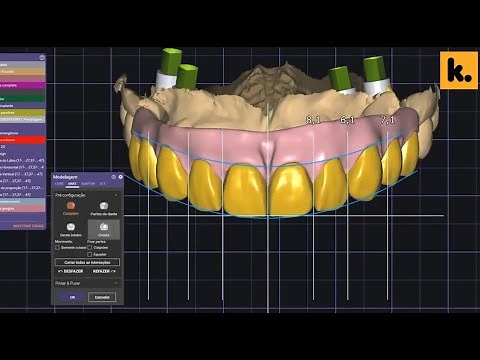Select the 'de projeção' list row

(x=22, y=188)
